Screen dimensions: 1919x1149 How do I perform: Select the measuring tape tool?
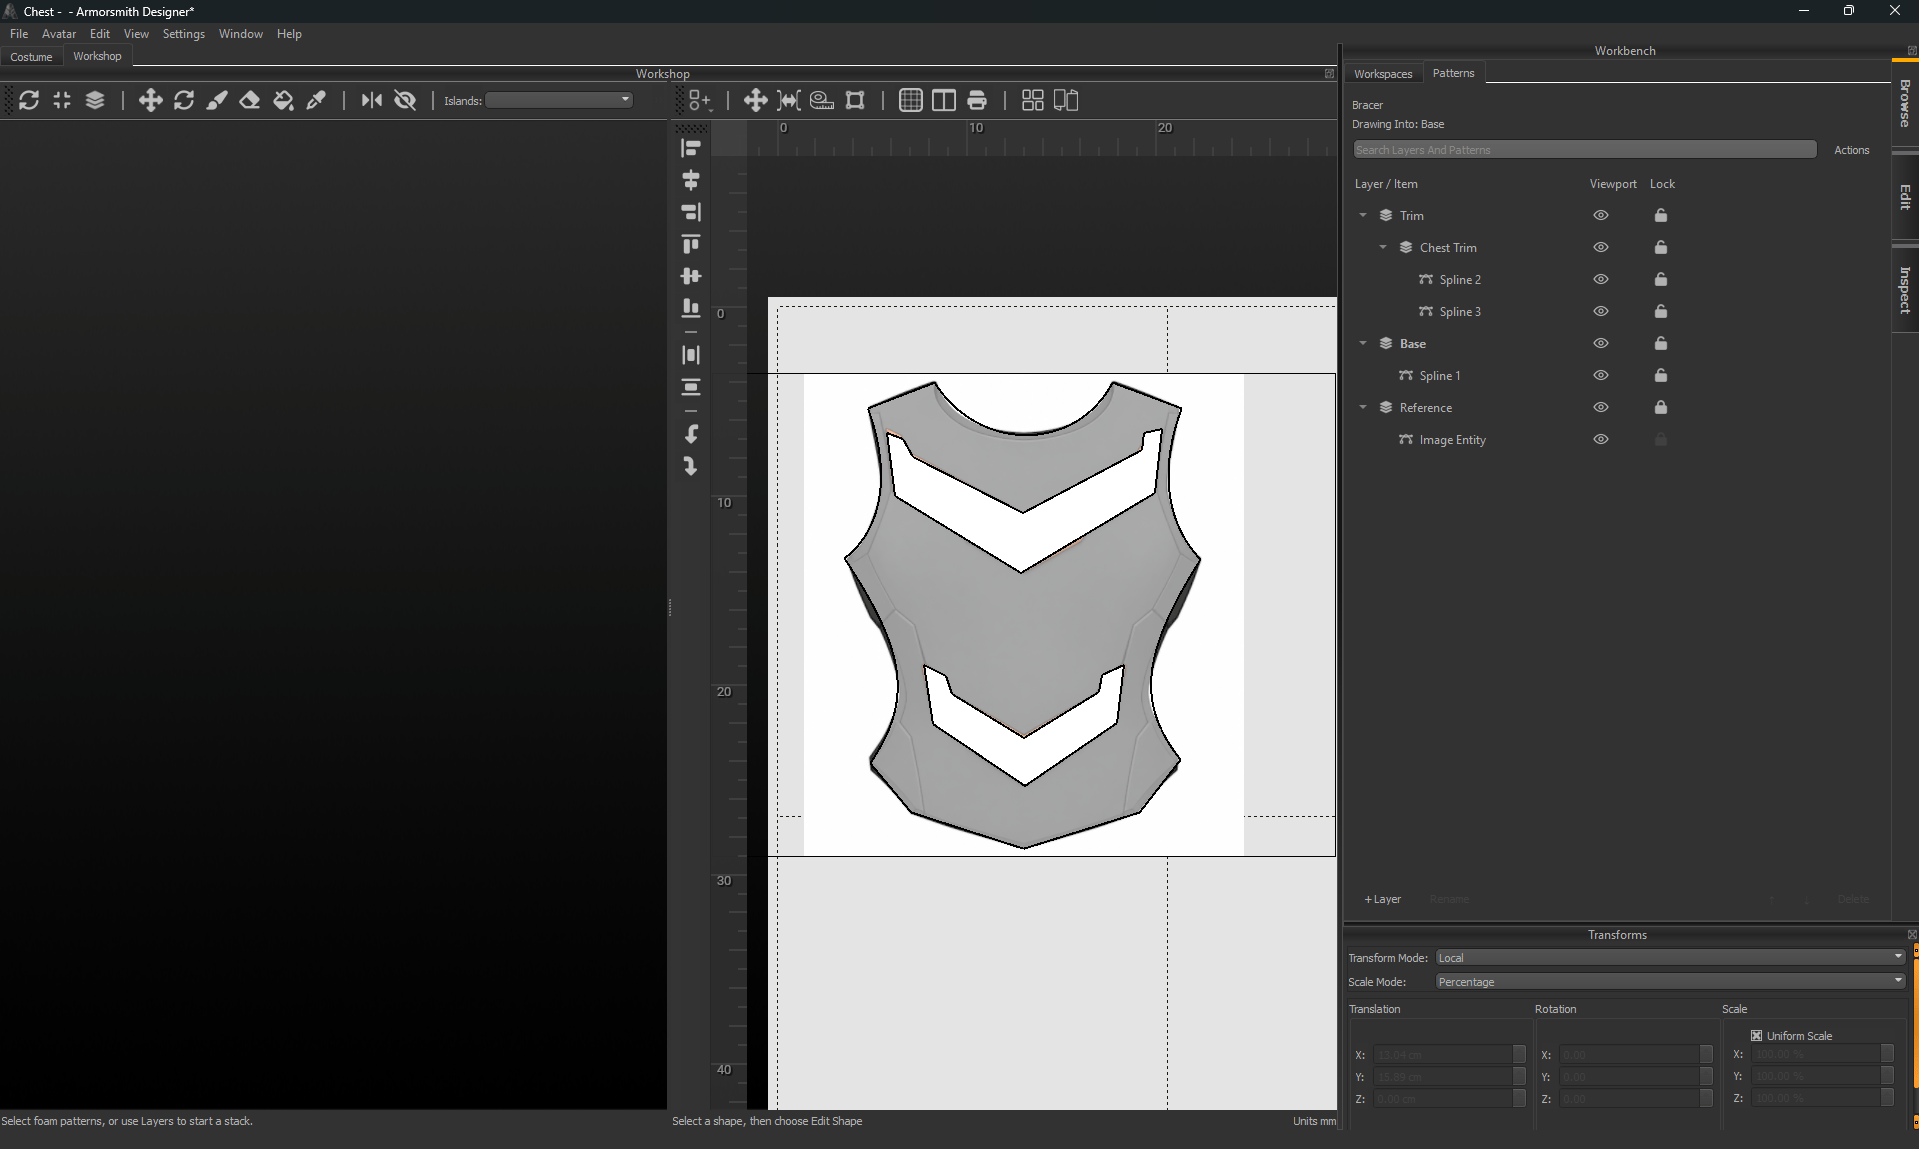pyautogui.click(x=822, y=100)
